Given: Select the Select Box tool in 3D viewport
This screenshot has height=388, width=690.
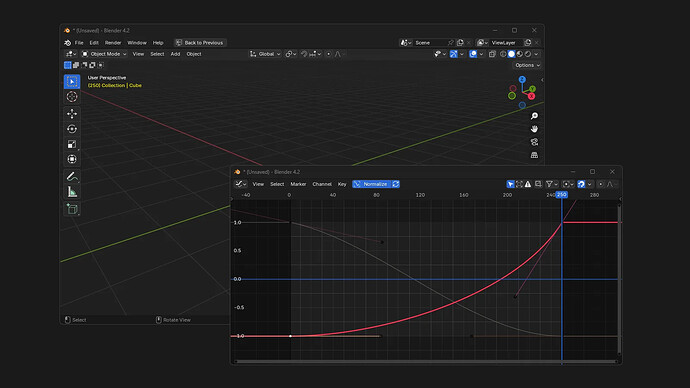Looking at the screenshot, I should (72, 81).
